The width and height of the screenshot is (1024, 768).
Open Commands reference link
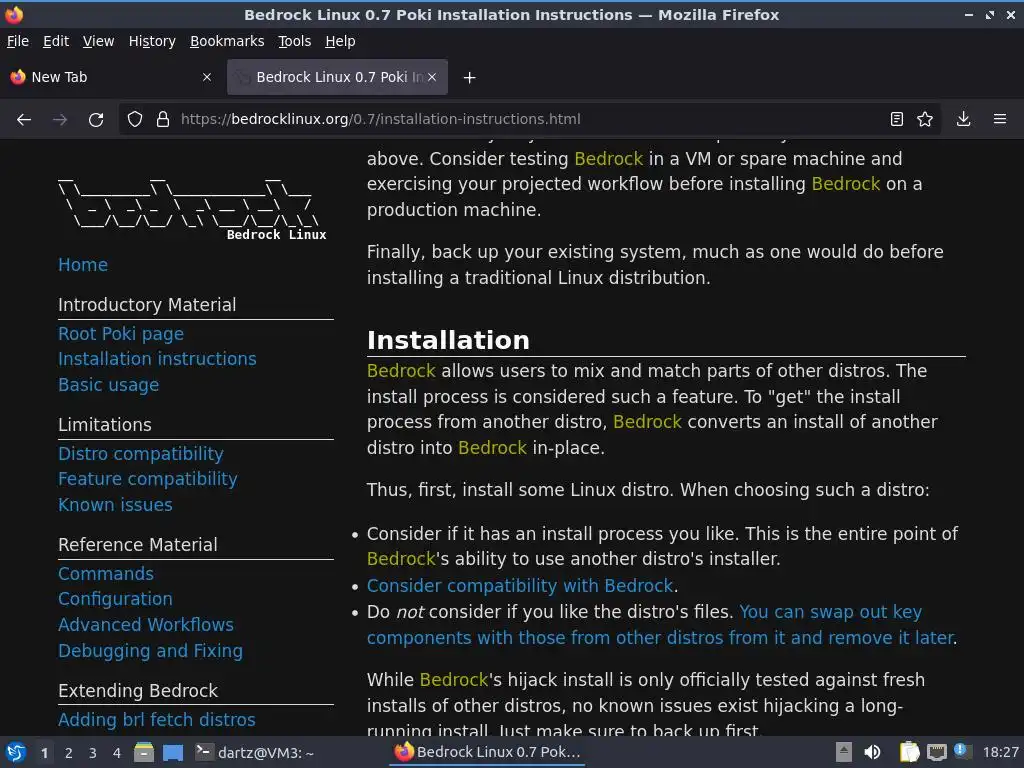[106, 574]
